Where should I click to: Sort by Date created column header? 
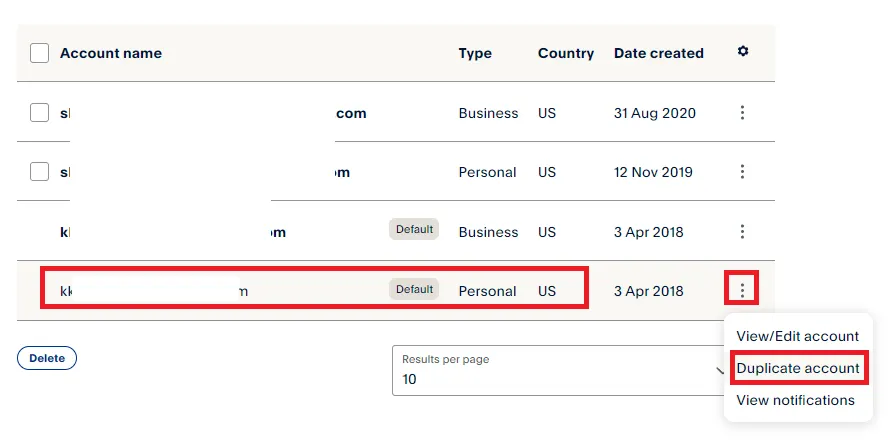(658, 53)
